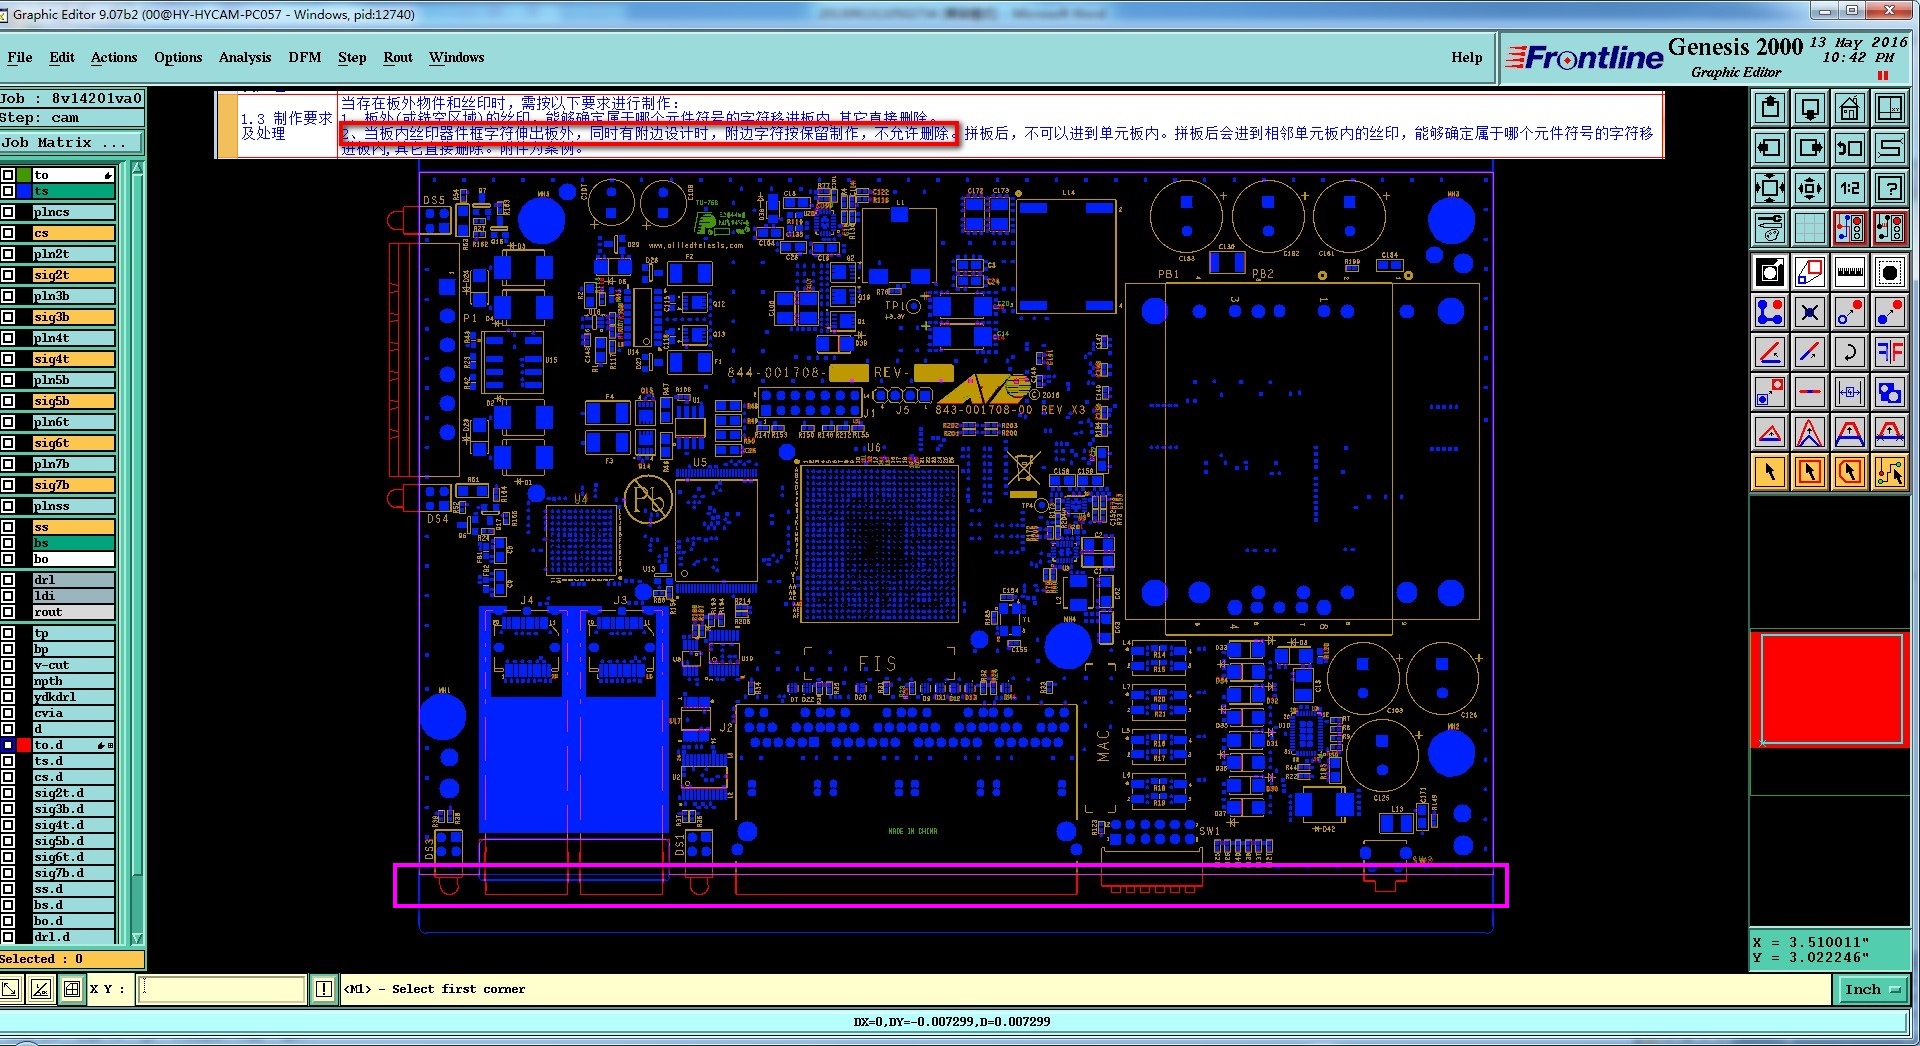The height and width of the screenshot is (1046, 1920).
Task: Open the DFM menu
Action: click(x=305, y=57)
